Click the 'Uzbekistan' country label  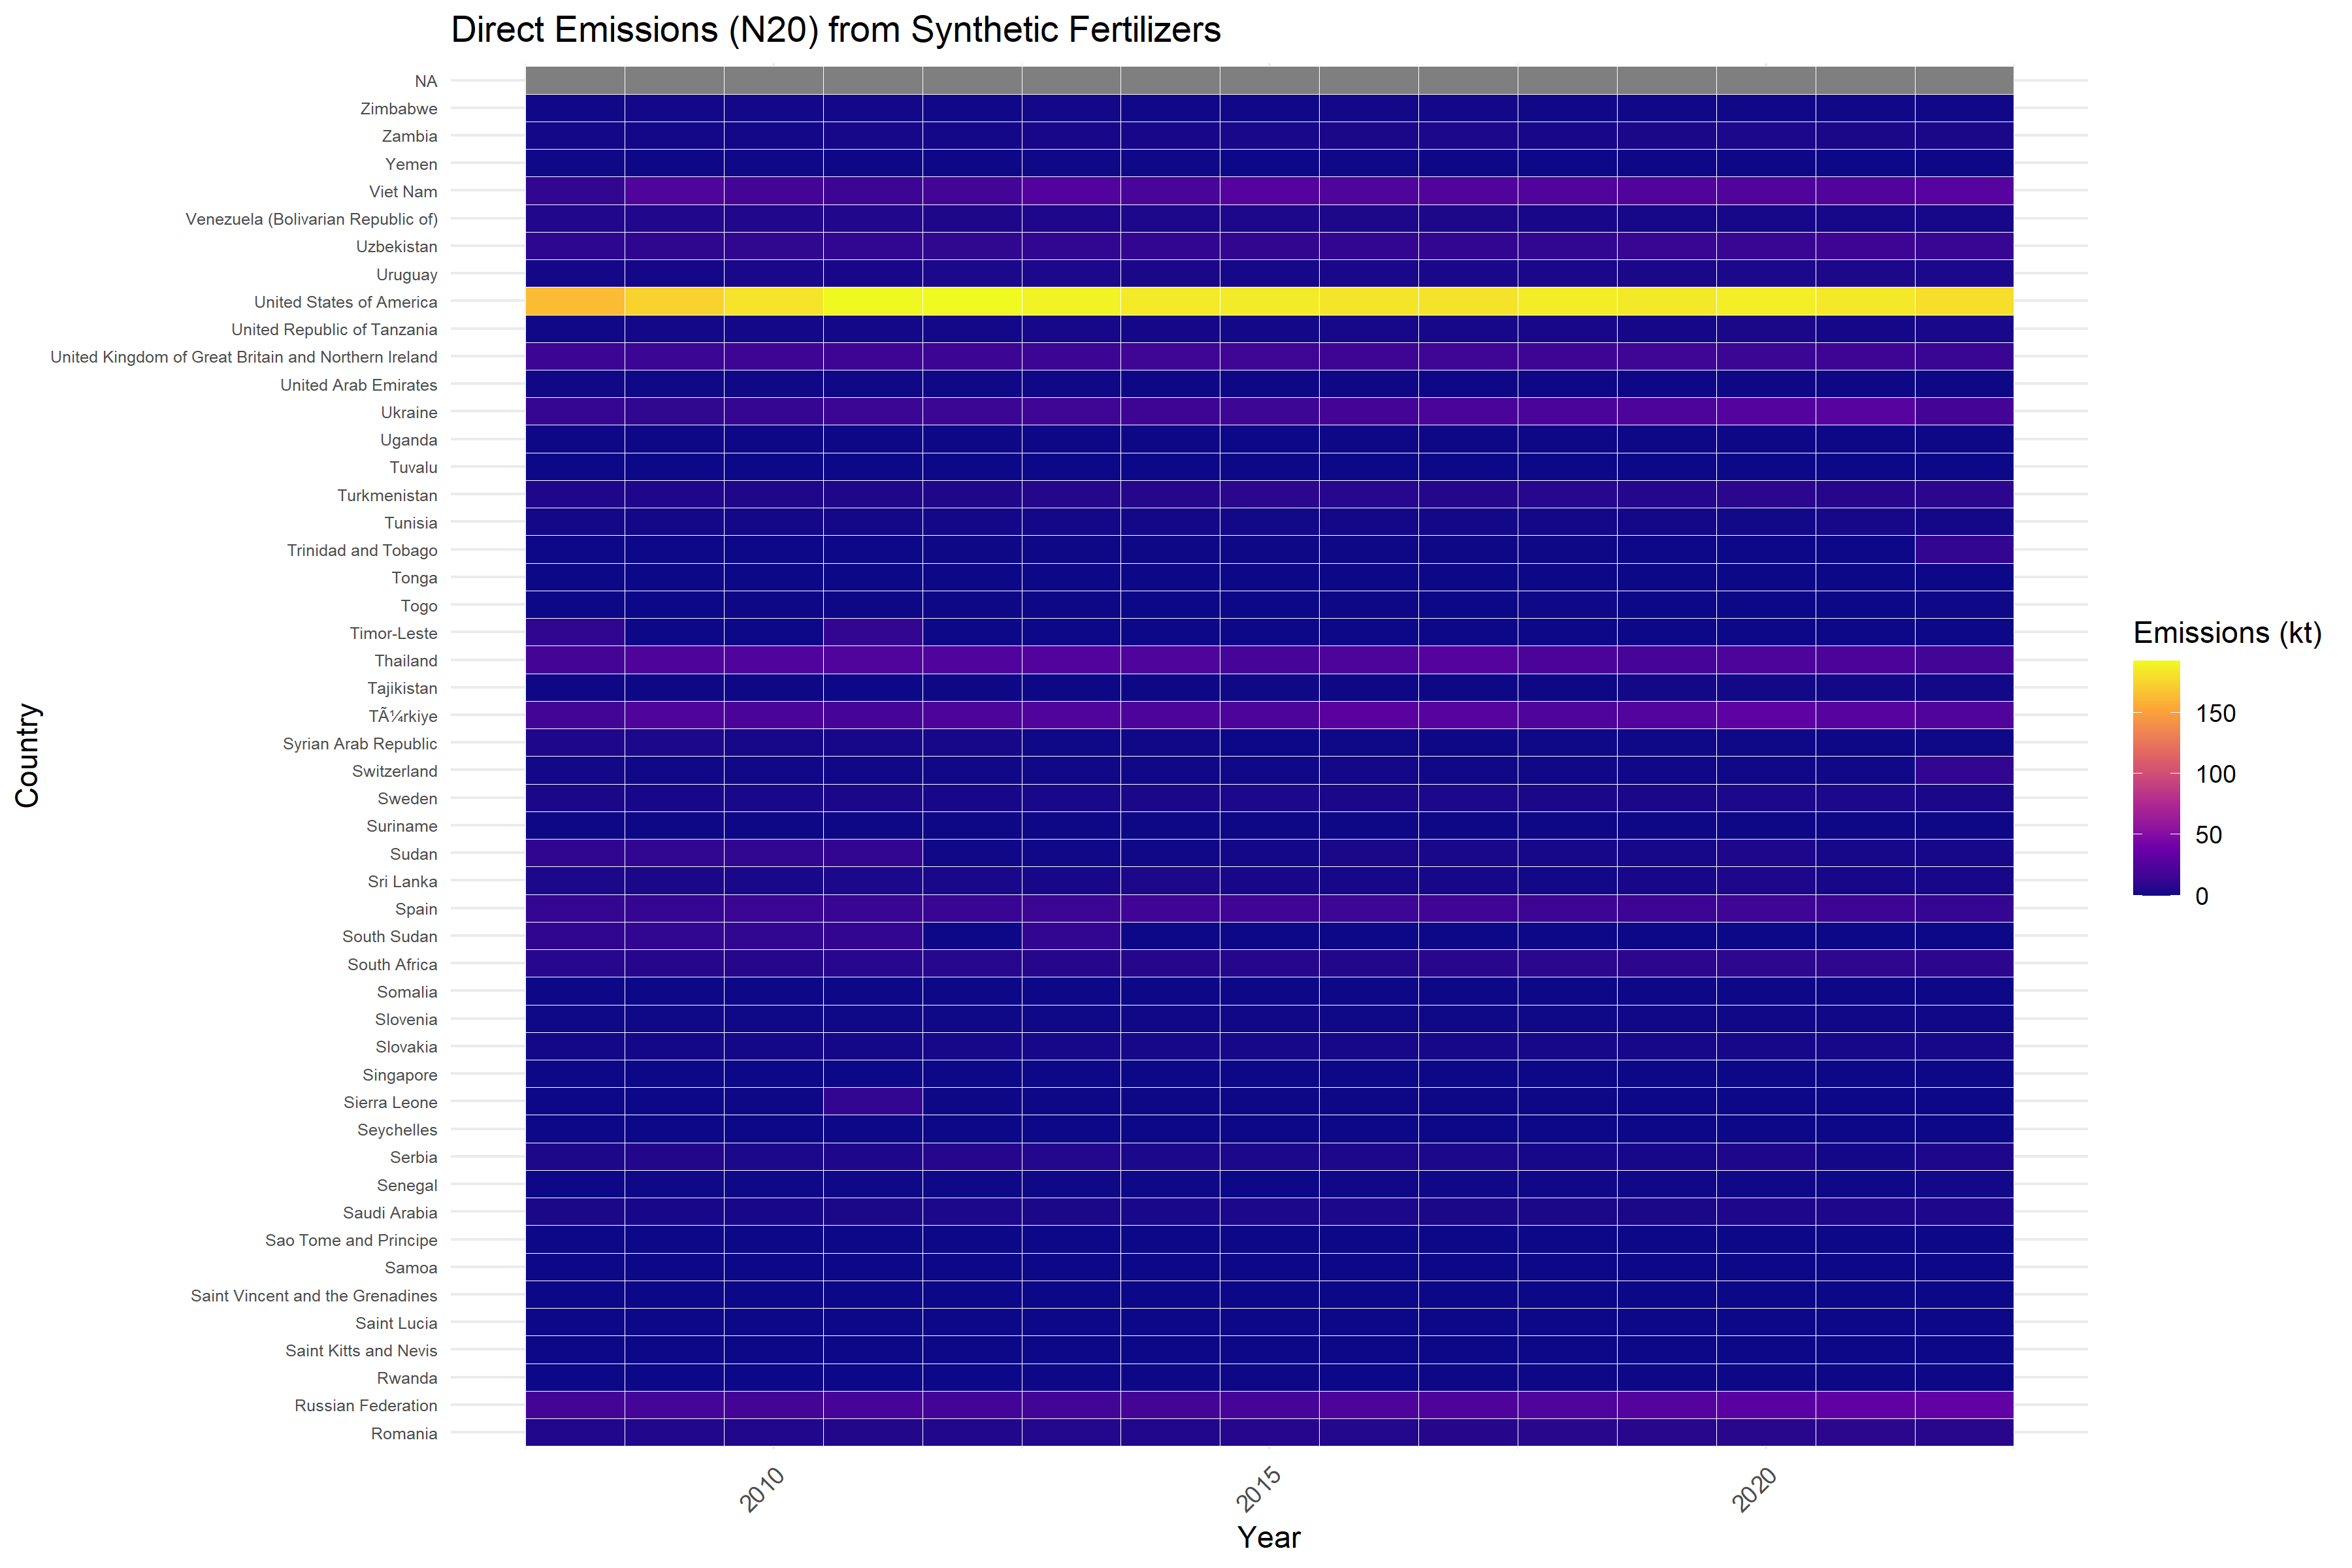tap(397, 247)
